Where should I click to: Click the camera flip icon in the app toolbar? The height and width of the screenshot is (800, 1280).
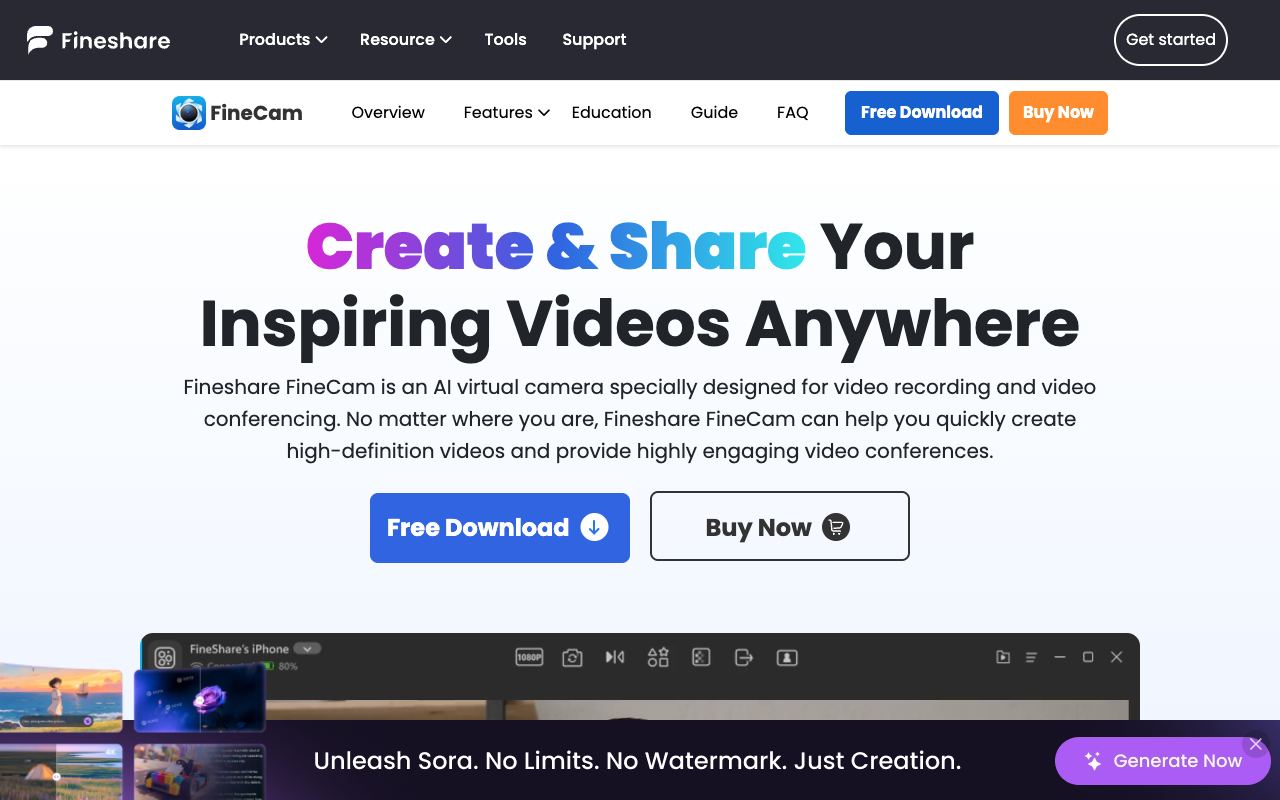(572, 657)
